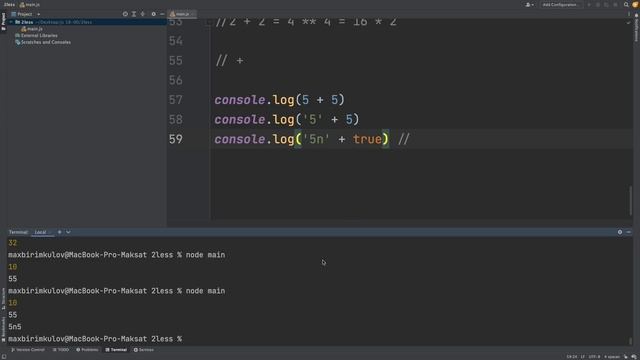This screenshot has width=640, height=360.
Task: Click the Project vertical sidebar tab
Action: tap(3, 21)
